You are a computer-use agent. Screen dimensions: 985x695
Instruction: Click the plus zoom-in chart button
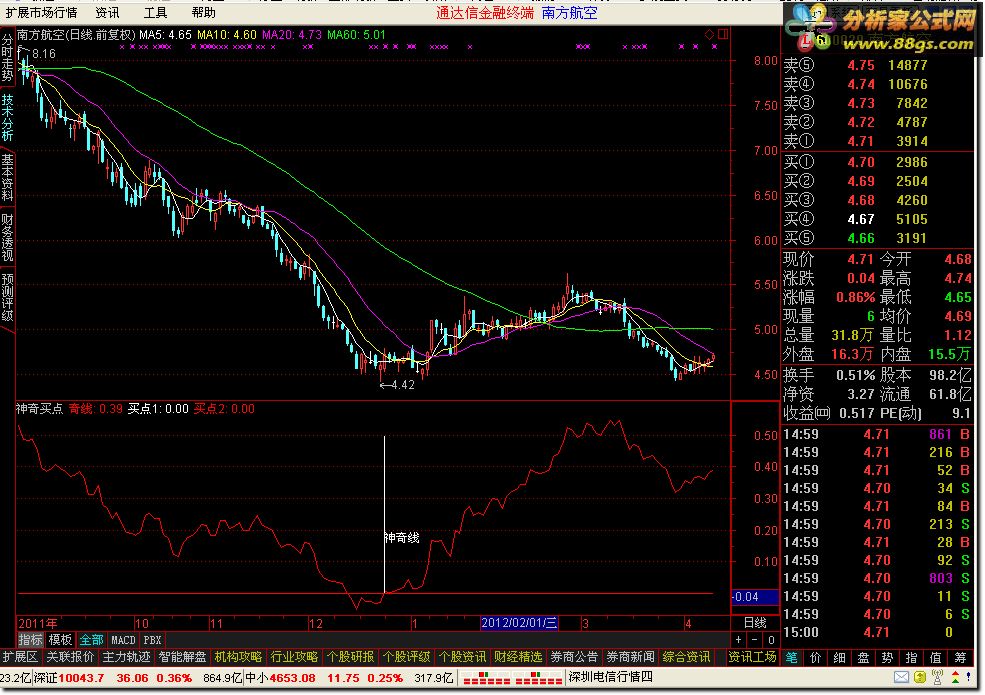(738, 640)
